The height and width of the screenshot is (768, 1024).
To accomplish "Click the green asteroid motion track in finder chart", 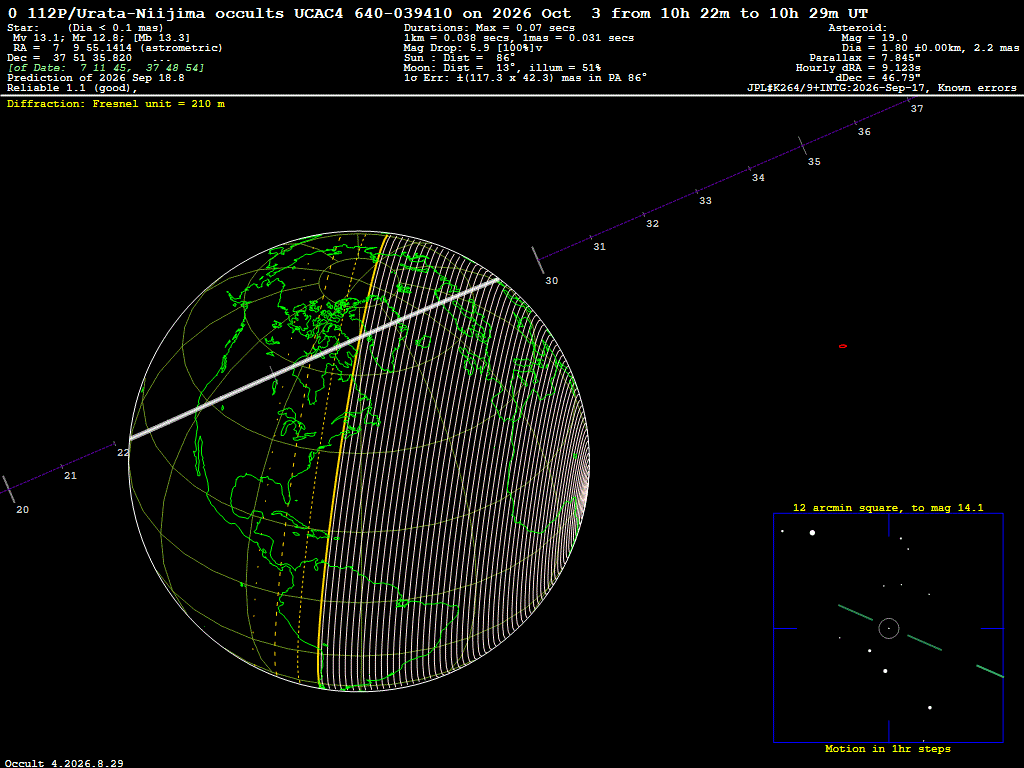I will point(924,643).
